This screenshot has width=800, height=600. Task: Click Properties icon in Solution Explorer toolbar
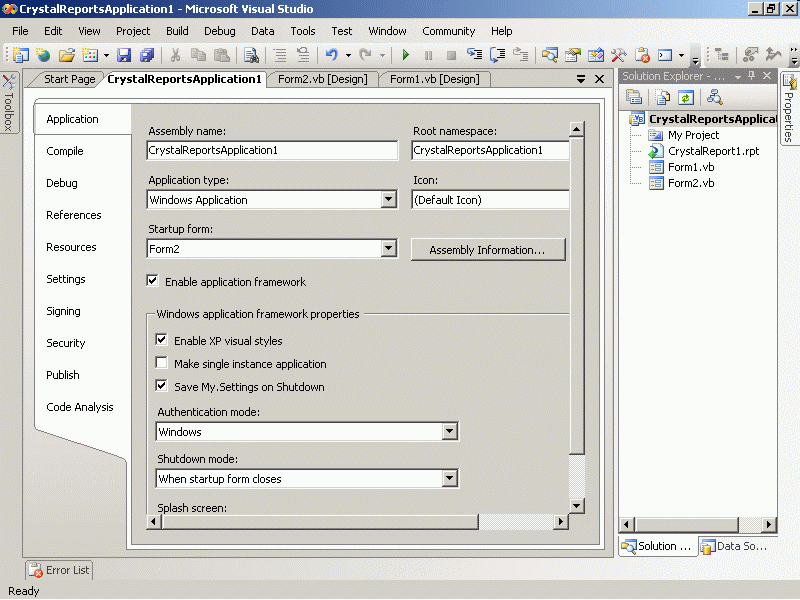click(634, 97)
